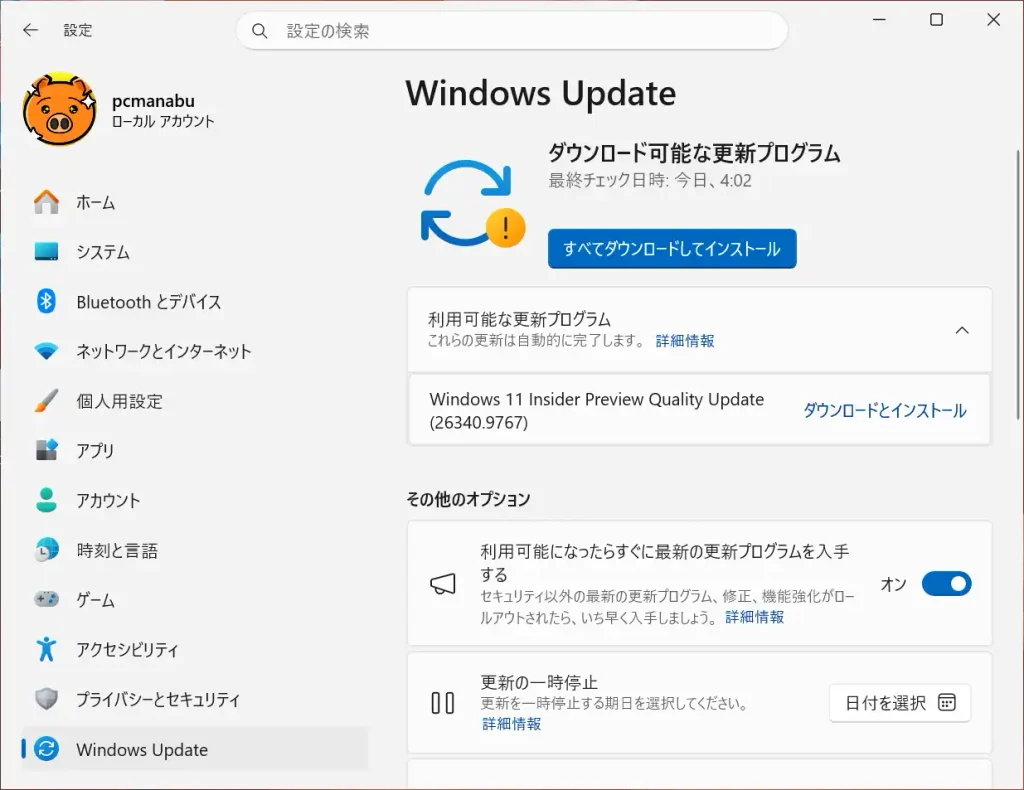The height and width of the screenshot is (790, 1024).
Task: Click ローカル アカウント label
Action: pyautogui.click(x=163, y=121)
